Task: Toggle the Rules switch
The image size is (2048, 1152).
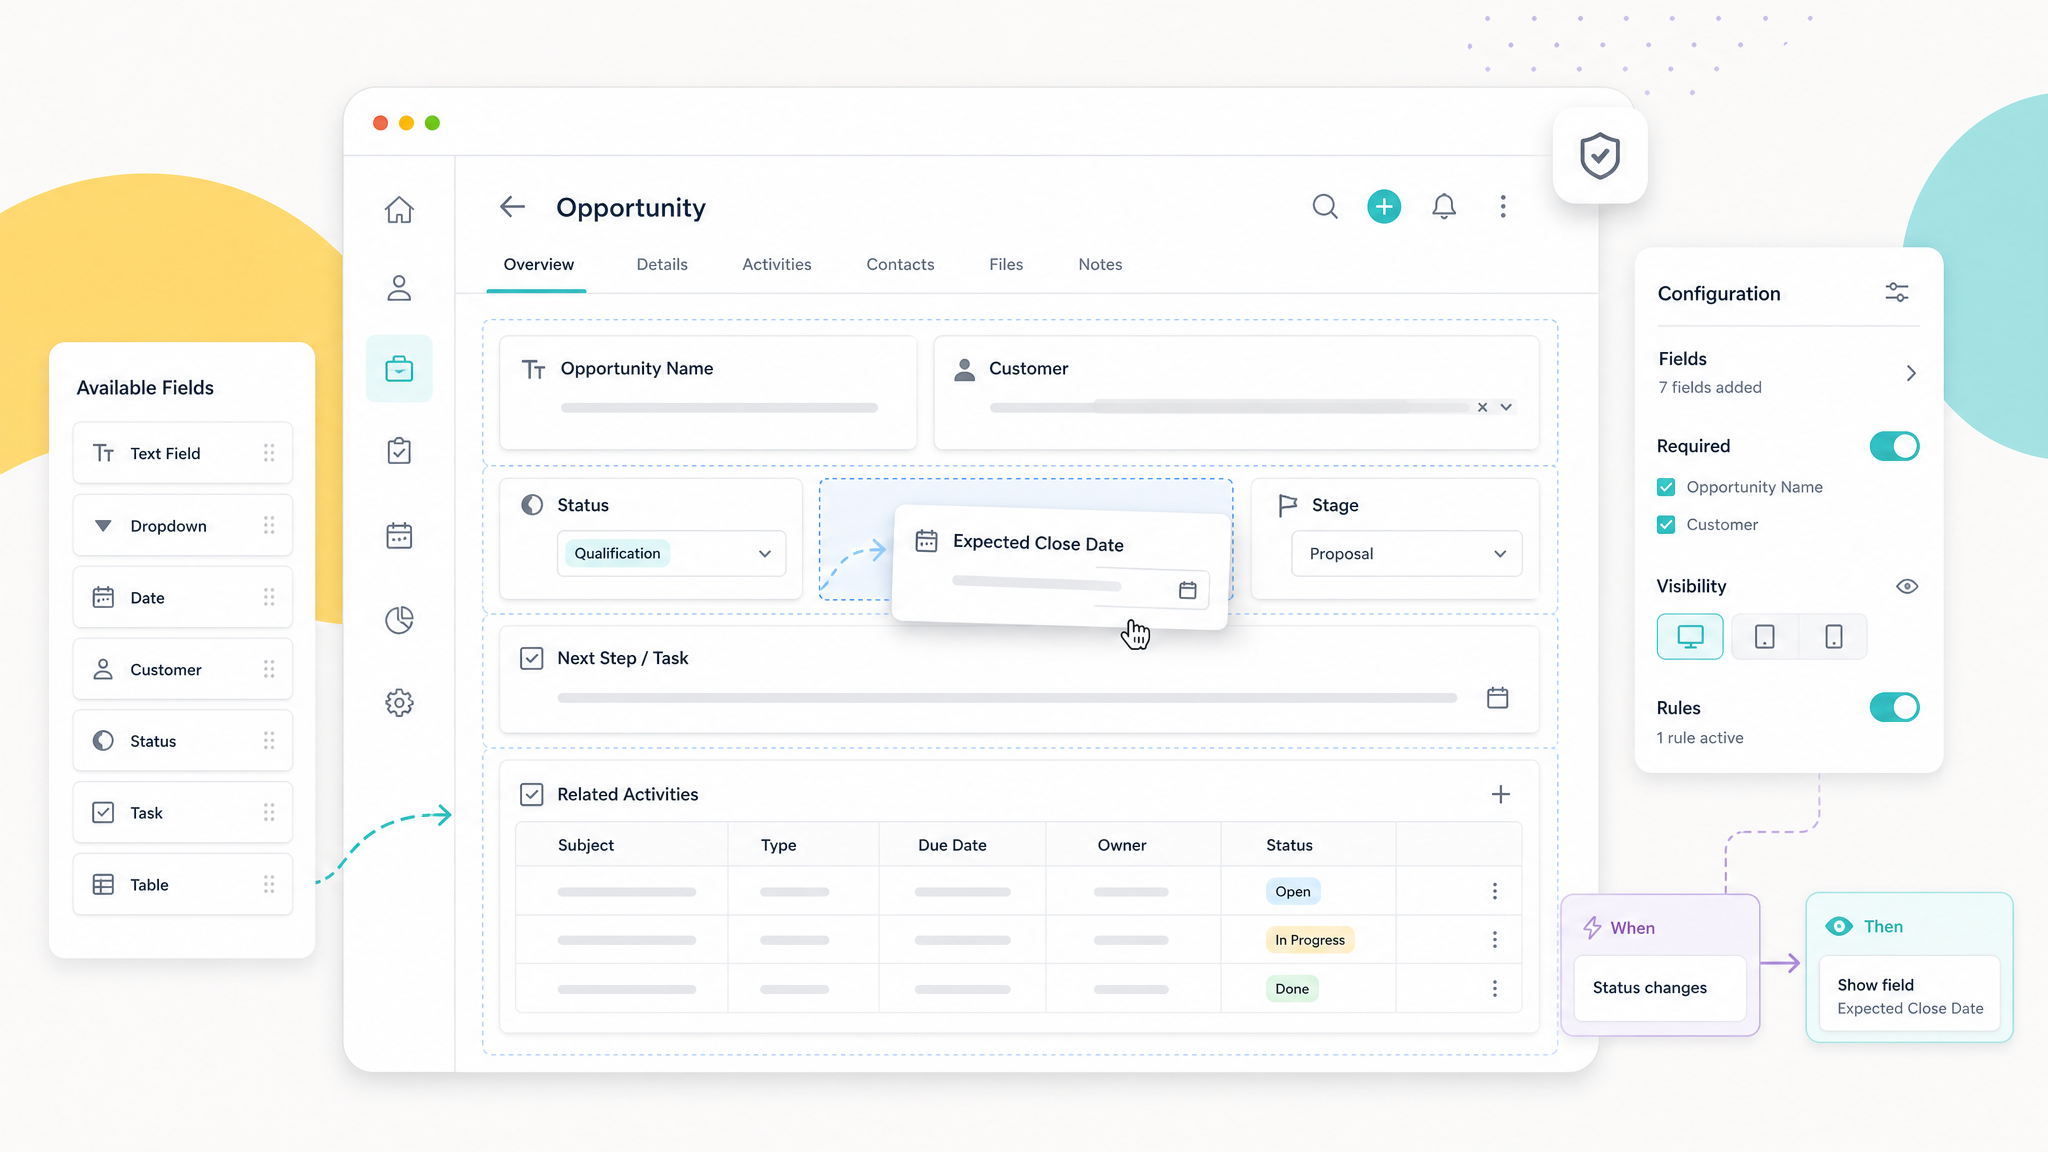Action: pyautogui.click(x=1894, y=707)
